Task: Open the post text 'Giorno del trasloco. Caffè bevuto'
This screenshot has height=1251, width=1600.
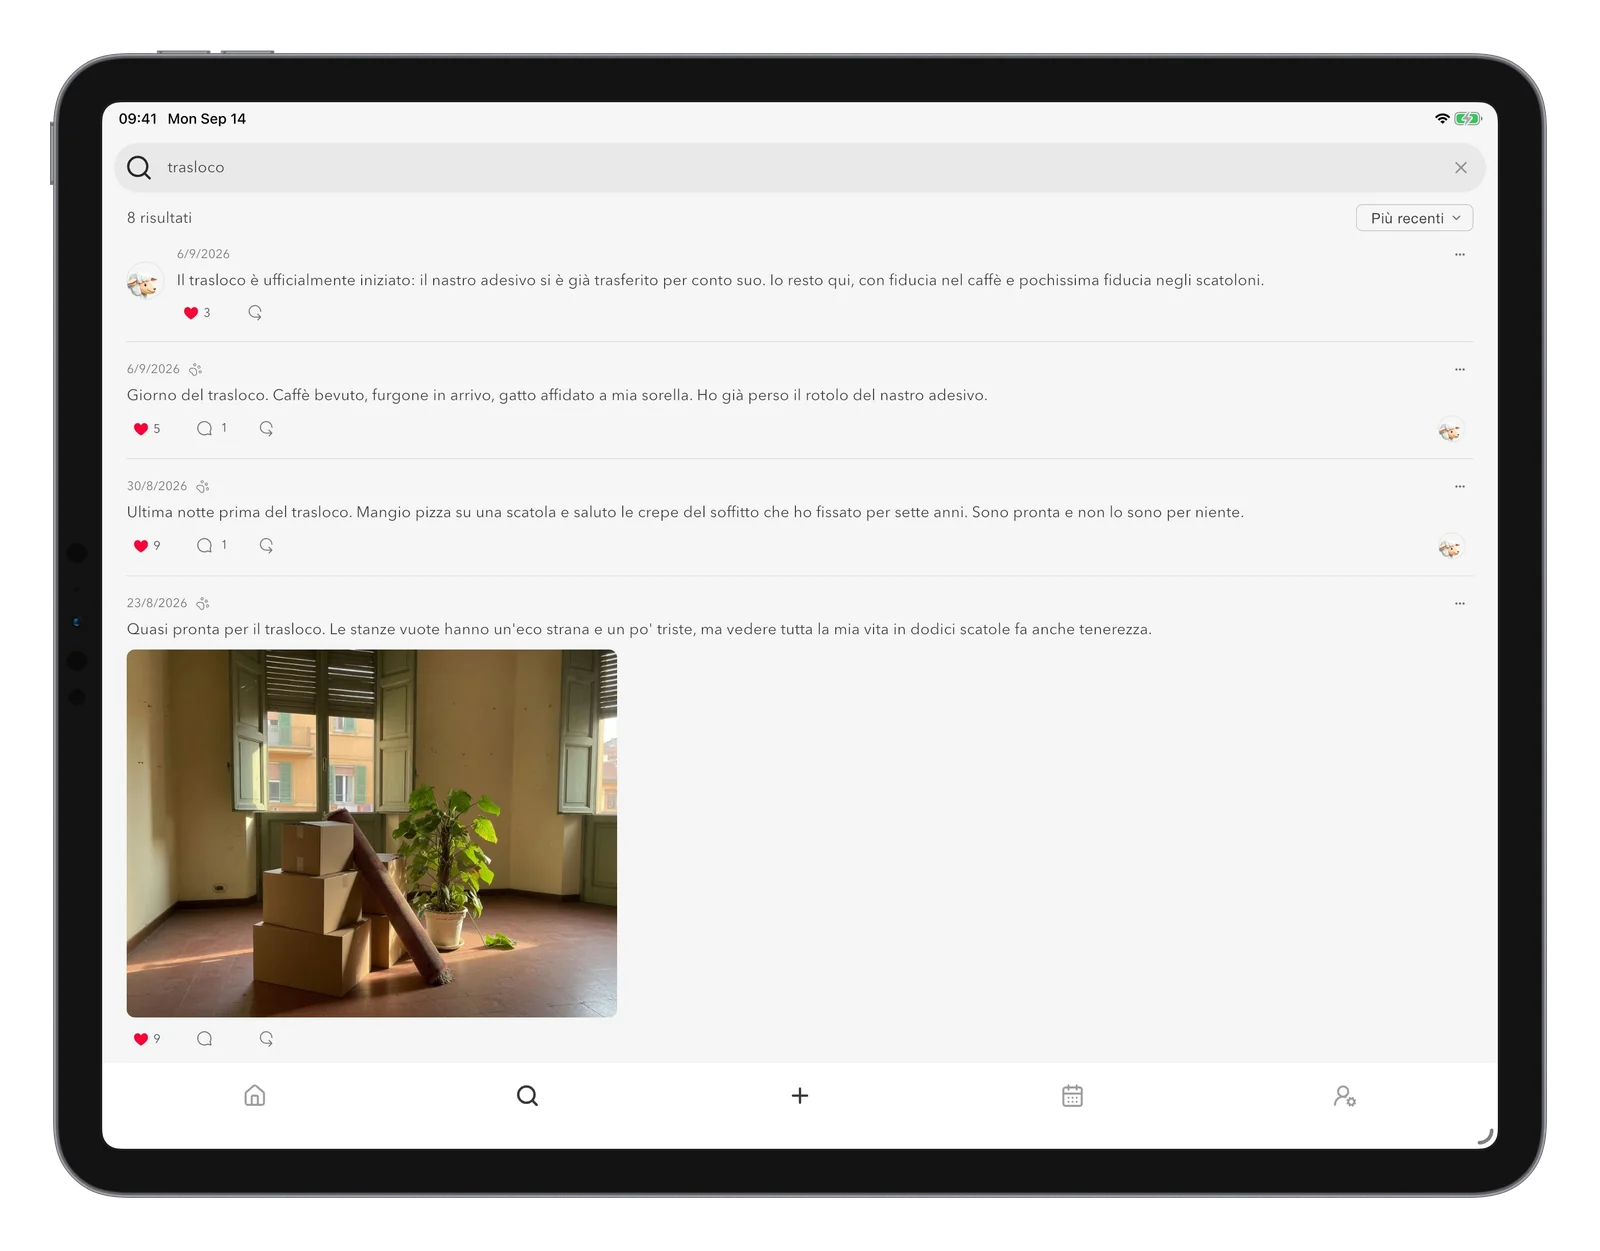Action: point(557,395)
